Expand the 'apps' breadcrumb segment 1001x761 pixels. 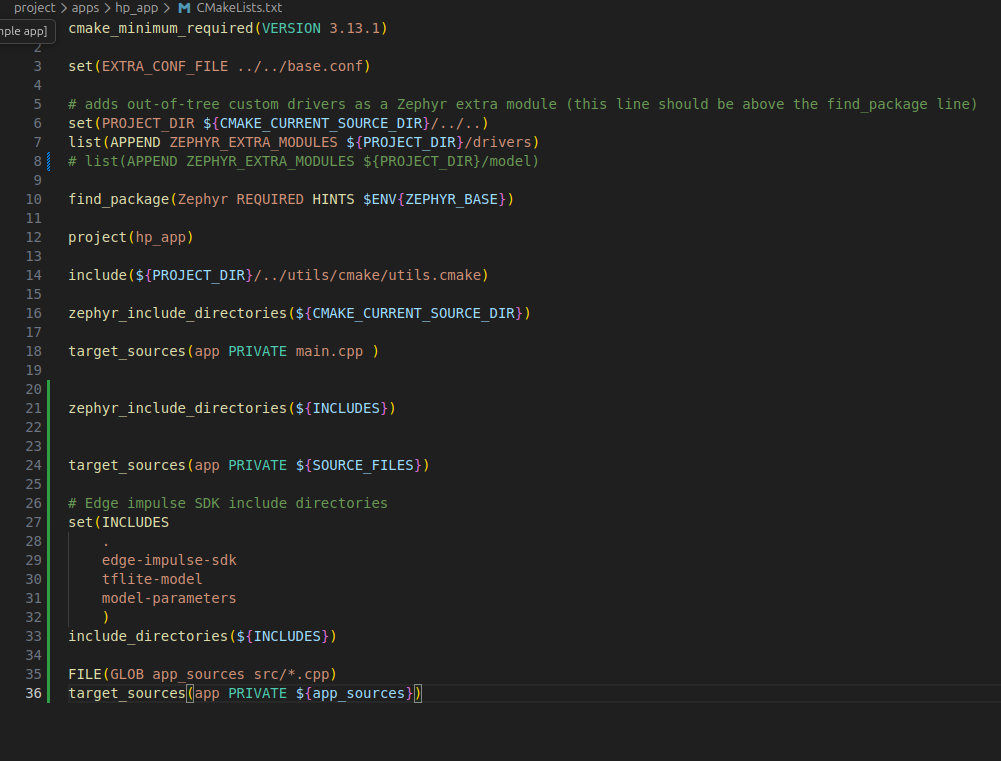pos(85,8)
